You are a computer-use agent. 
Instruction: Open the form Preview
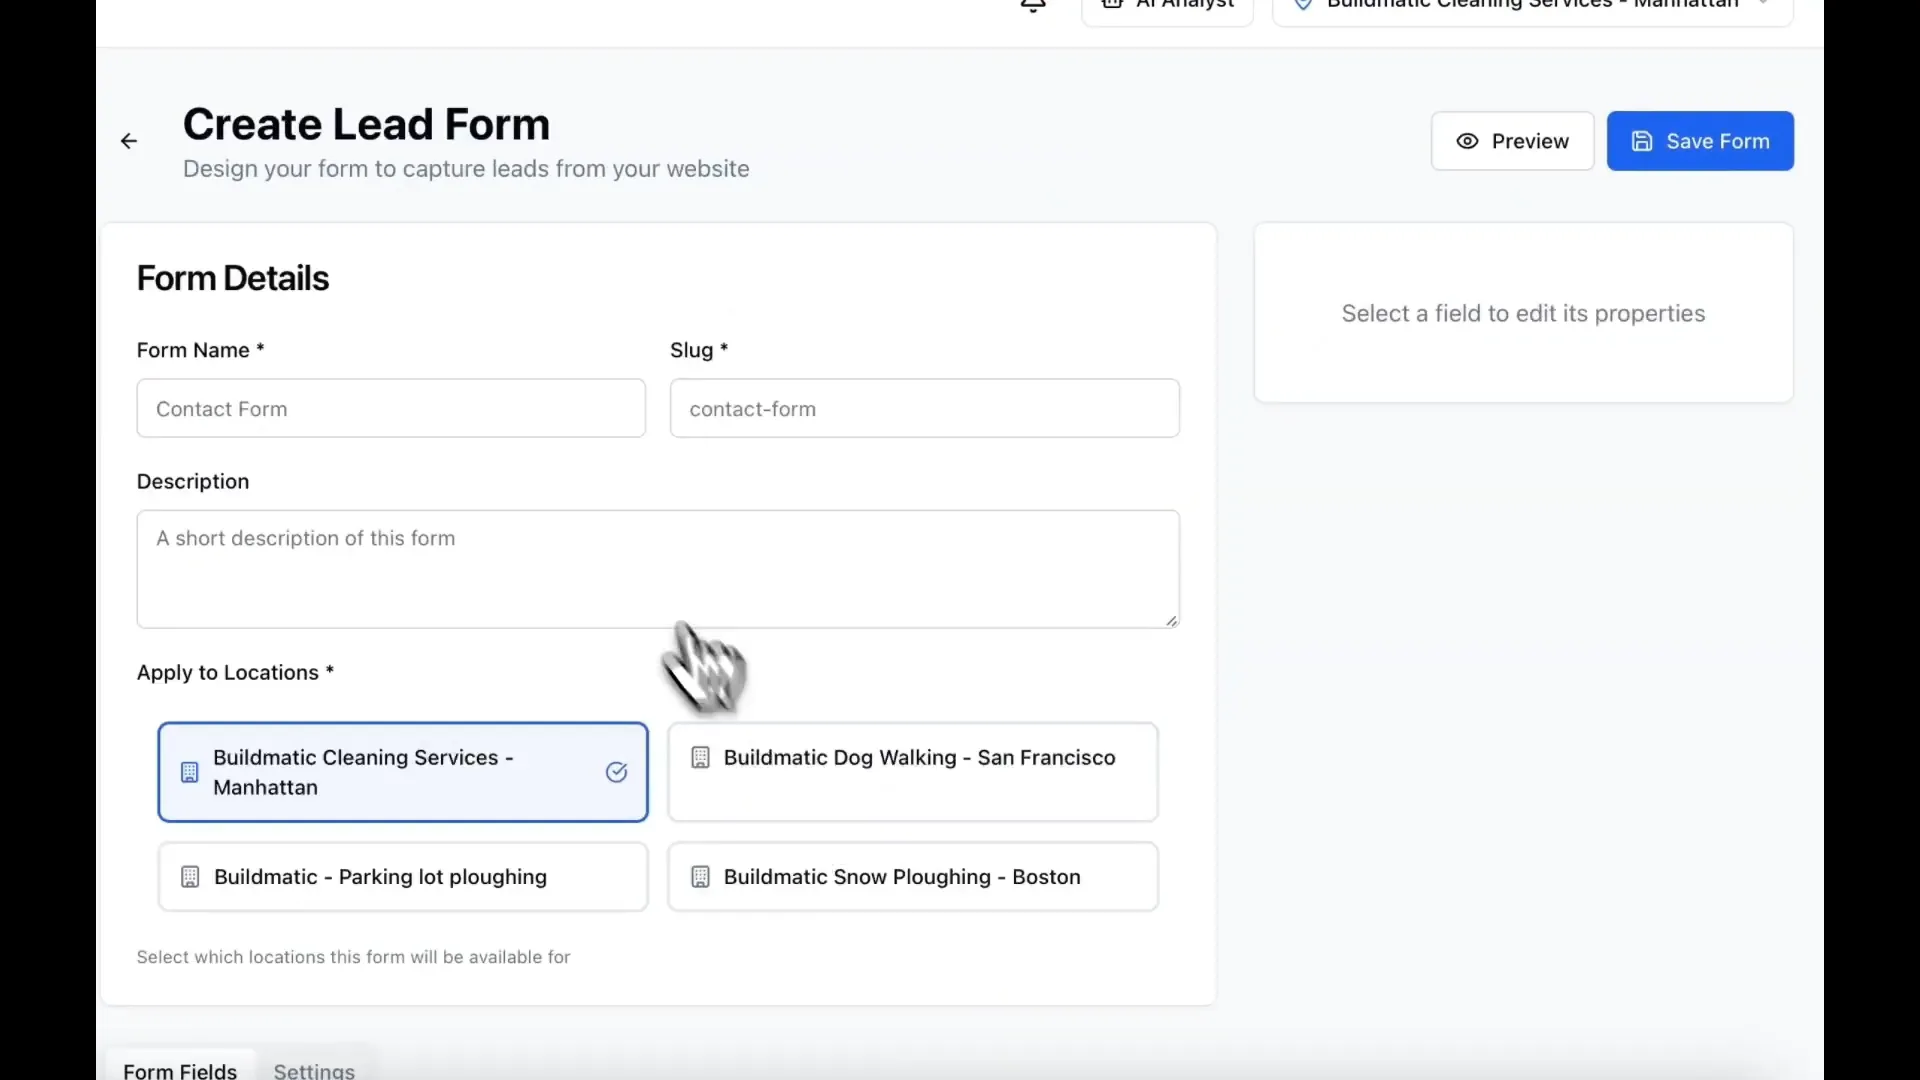(1512, 141)
